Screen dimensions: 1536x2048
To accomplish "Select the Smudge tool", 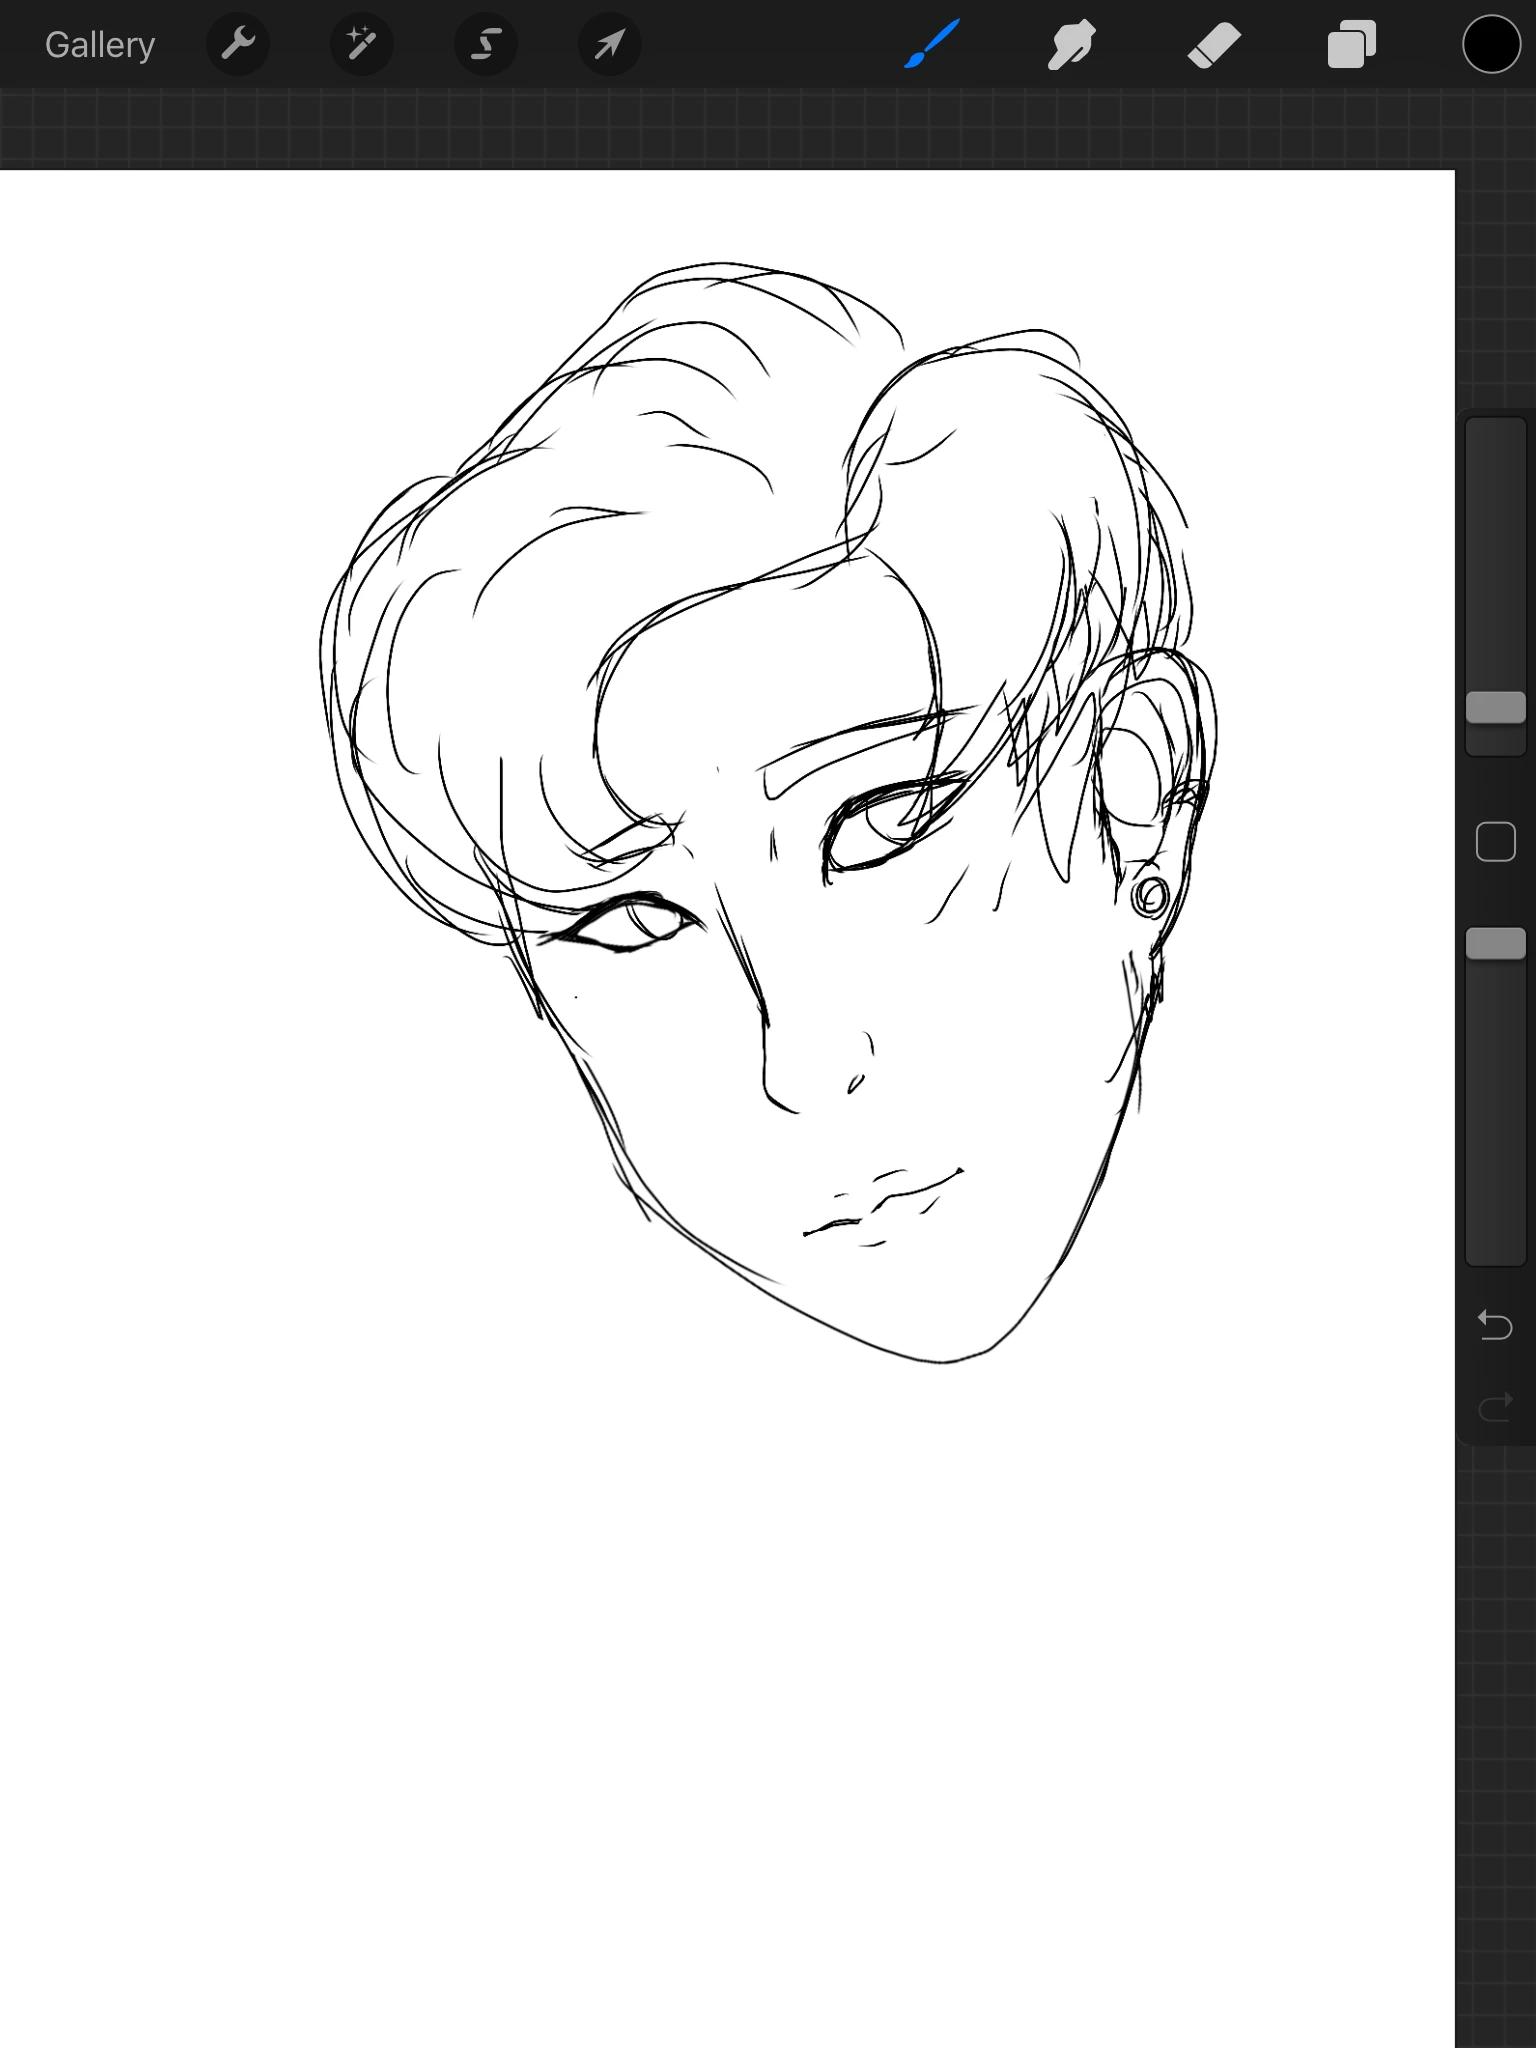I will [1072, 45].
